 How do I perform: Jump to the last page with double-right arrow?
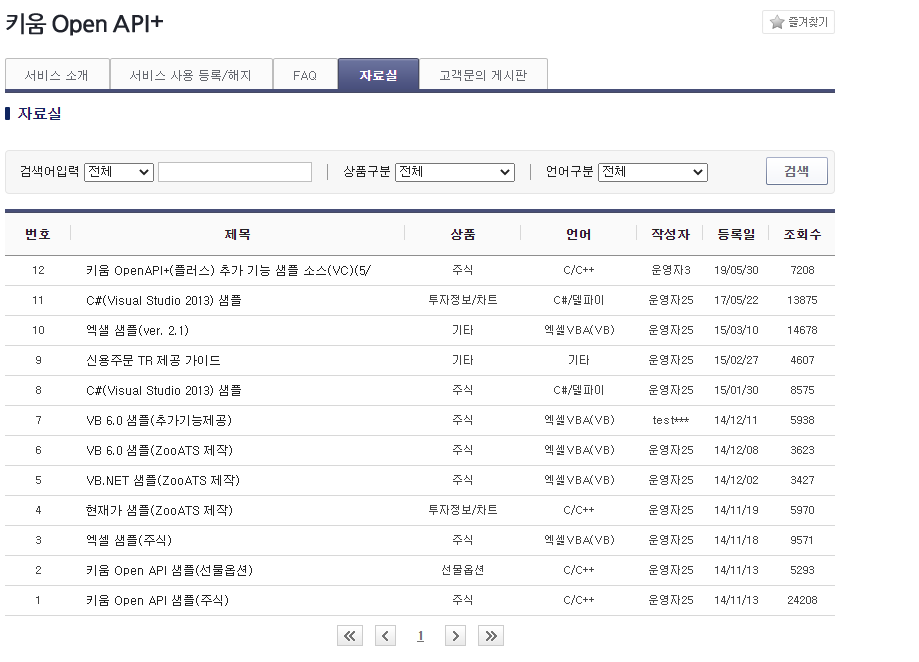(491, 636)
